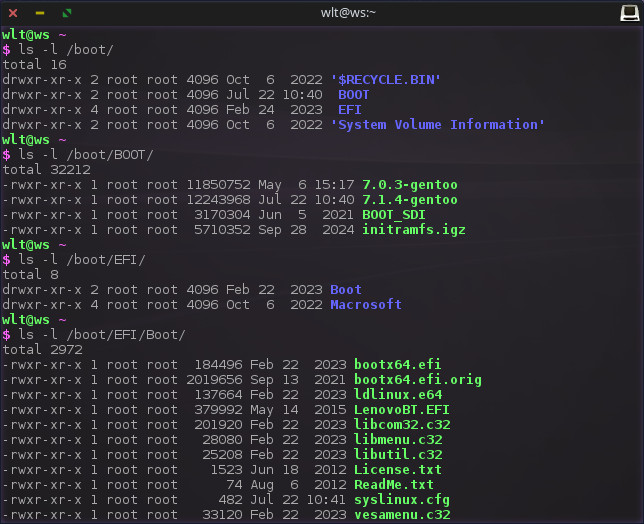Click the blue Boot directory under /boot/EFI
The height and width of the screenshot is (524, 644).
[346, 290]
